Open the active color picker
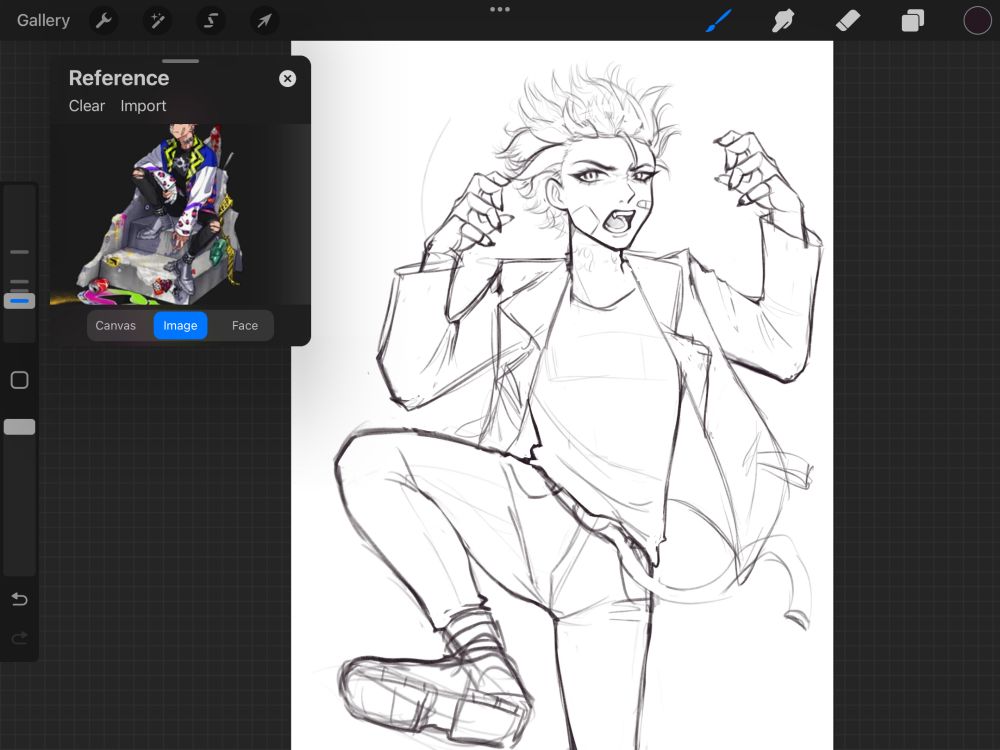This screenshot has height=750, width=1000. tap(977, 20)
